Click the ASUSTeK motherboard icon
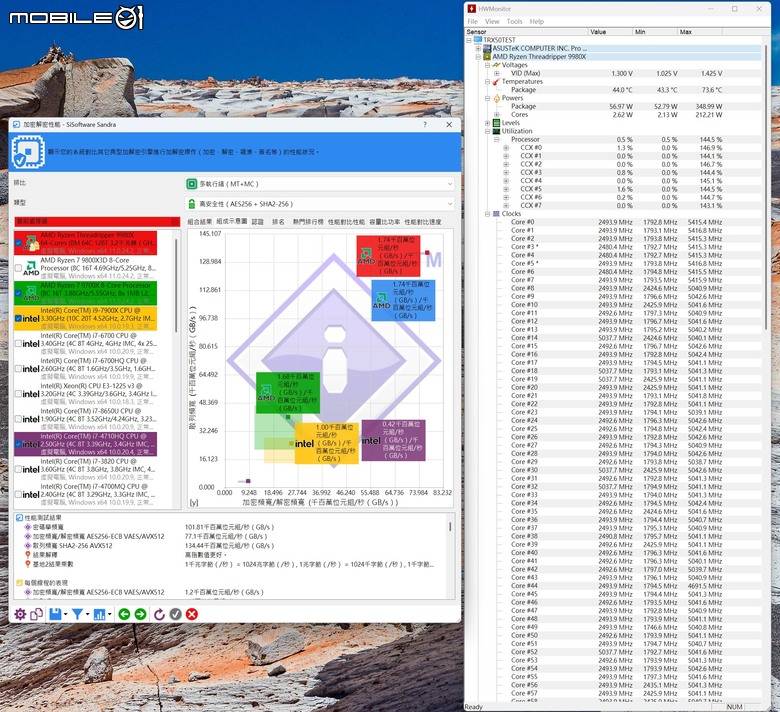The image size is (780, 712). [487, 48]
